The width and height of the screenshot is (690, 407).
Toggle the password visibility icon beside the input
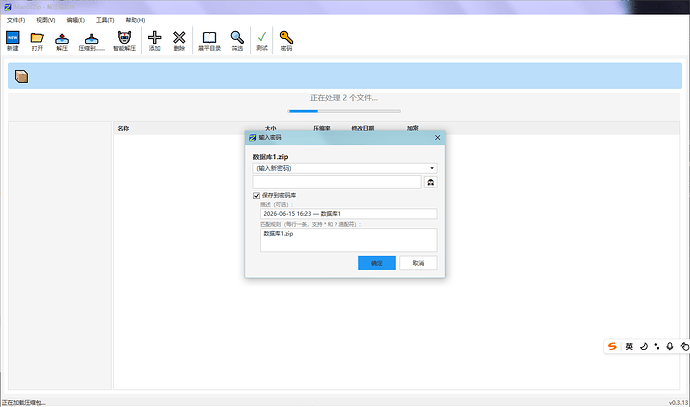(430, 182)
